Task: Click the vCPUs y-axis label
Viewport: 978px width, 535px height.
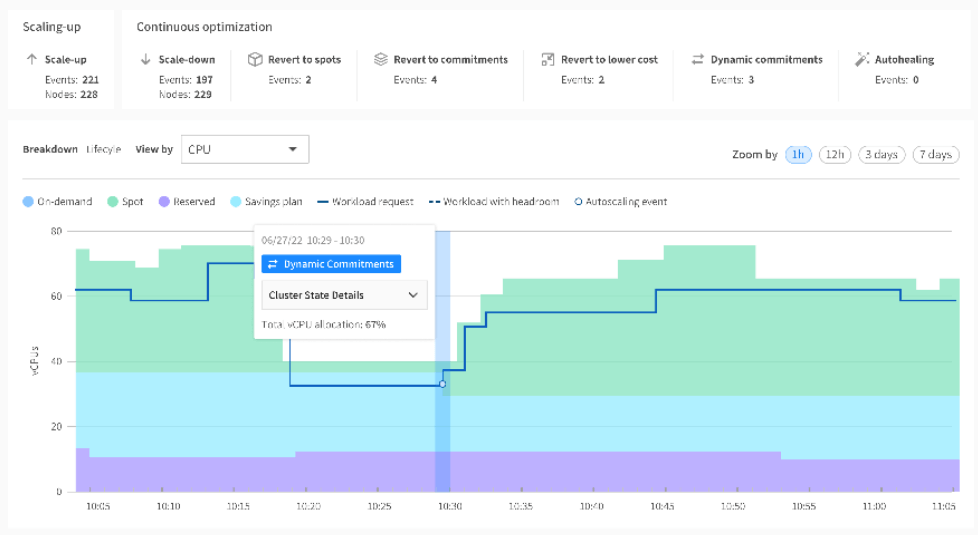Action: tap(34, 360)
